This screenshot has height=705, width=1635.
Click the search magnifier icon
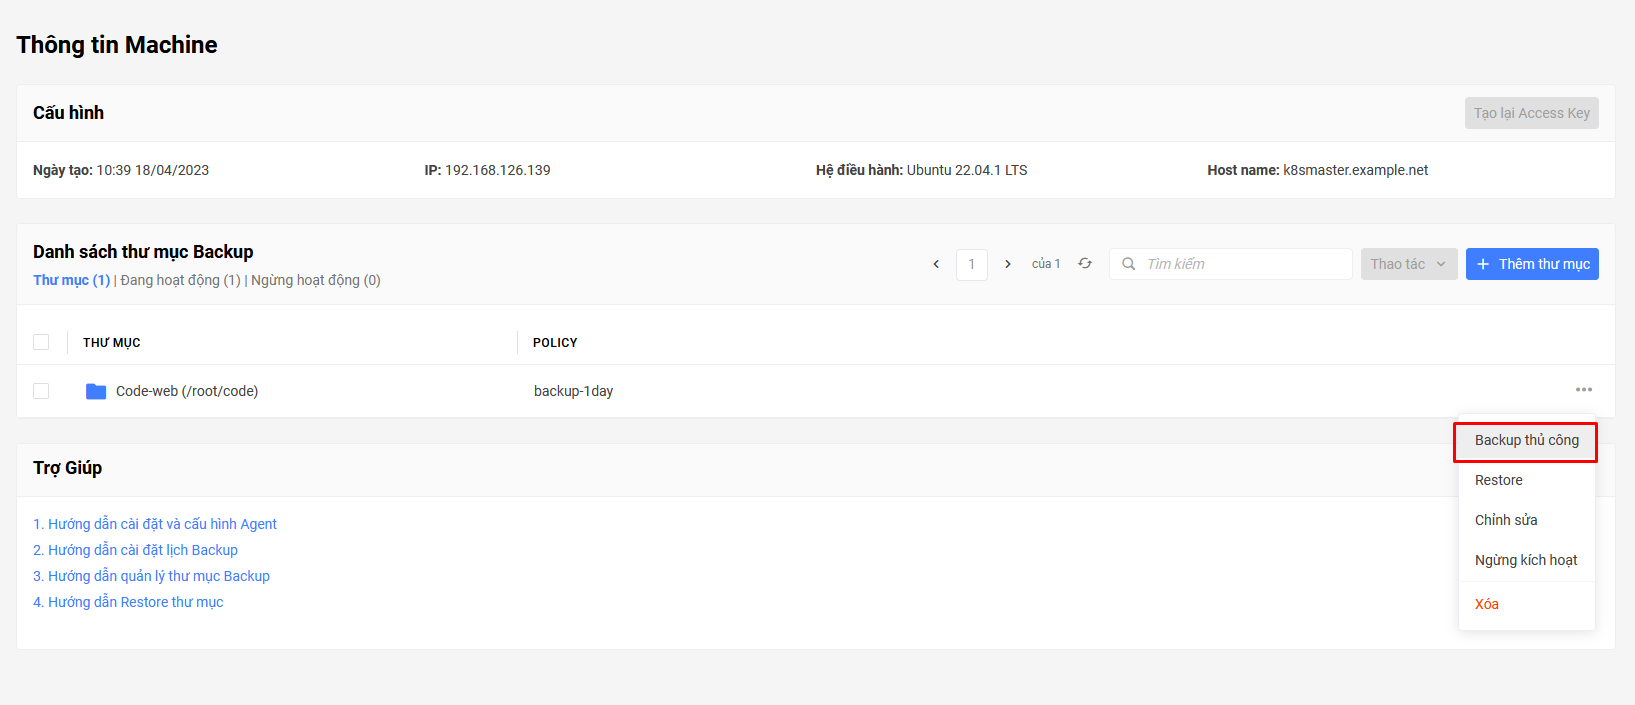1129,264
